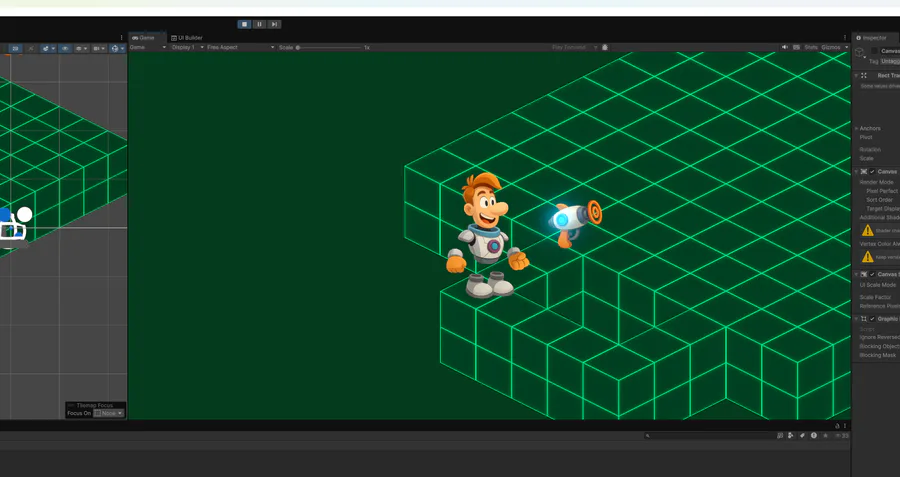This screenshot has width=900, height=477.
Task: Click the astronaut character in Game view
Action: click(x=487, y=235)
